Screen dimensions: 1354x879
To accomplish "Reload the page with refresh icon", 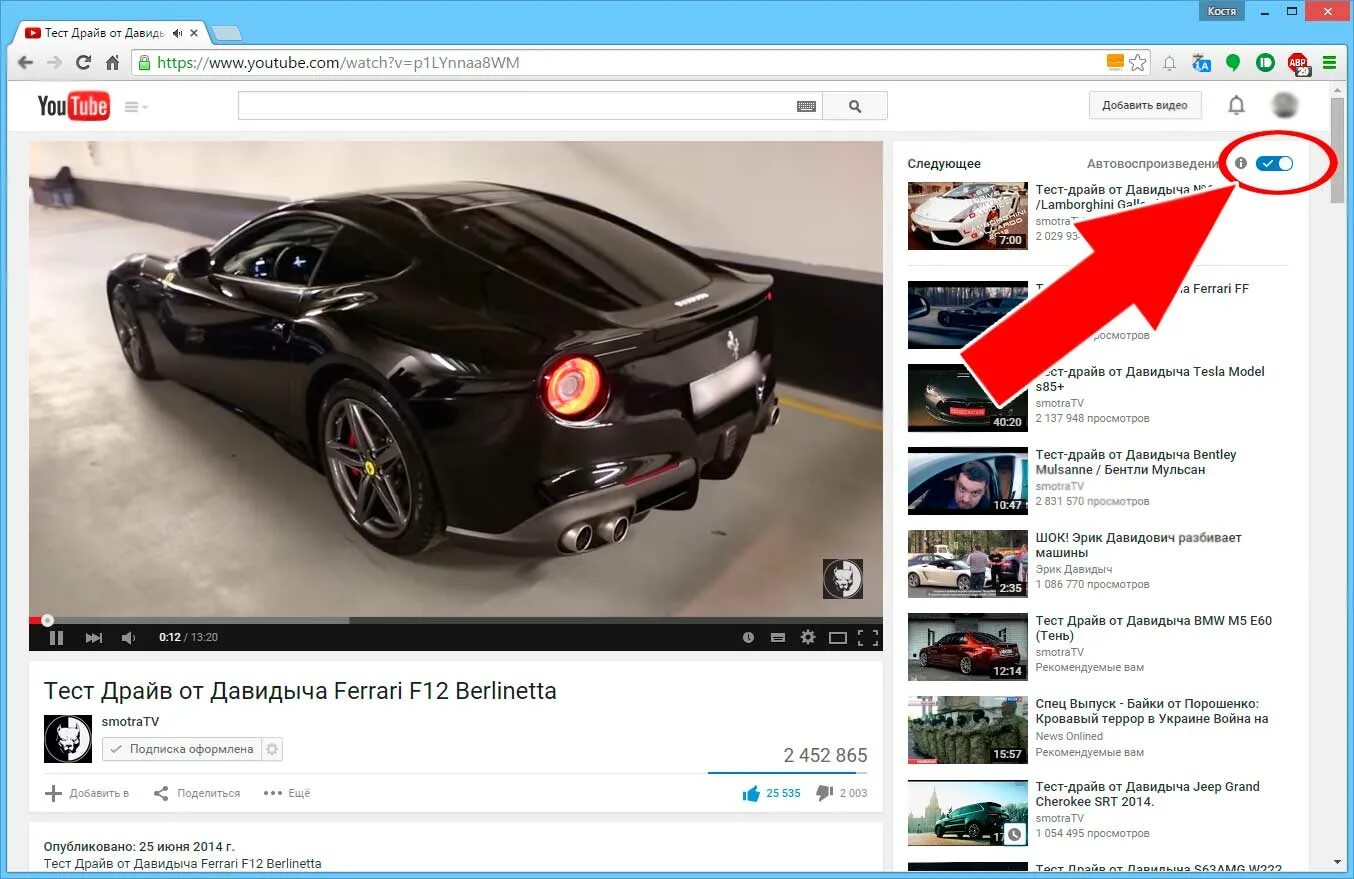I will pyautogui.click(x=84, y=63).
